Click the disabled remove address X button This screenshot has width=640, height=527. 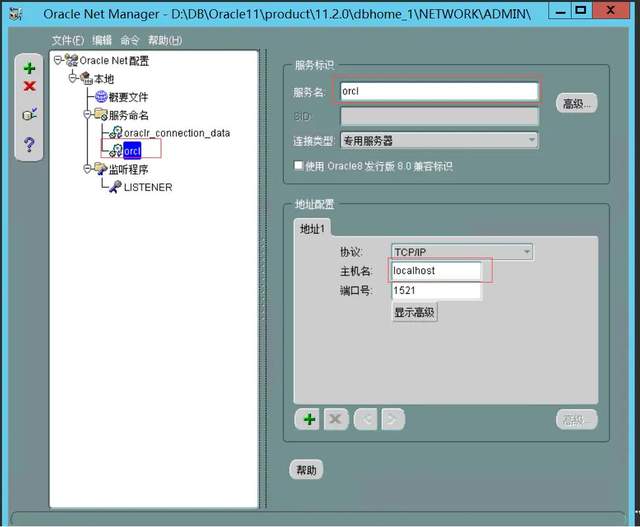[336, 419]
